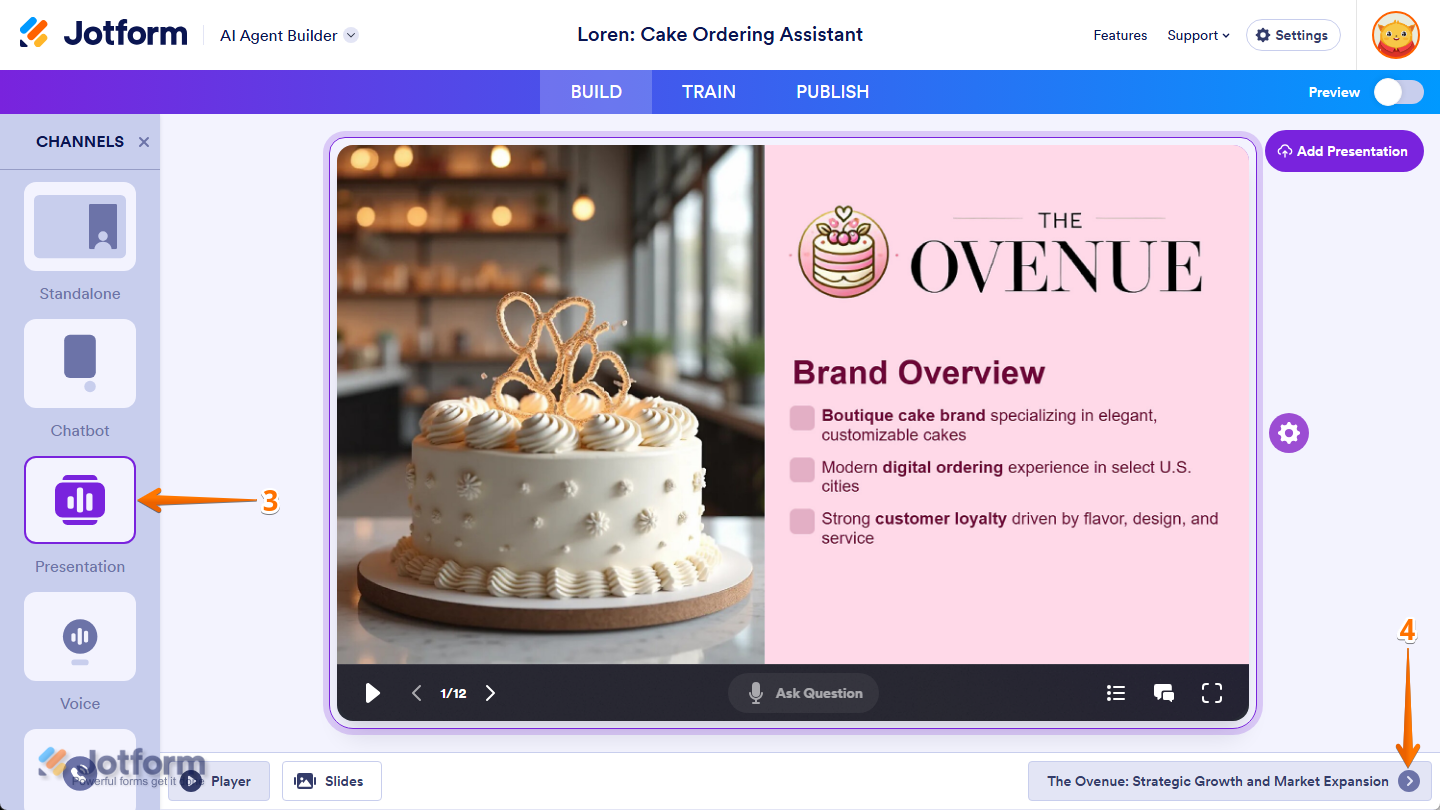Toggle the Preview switch
The image size is (1440, 810).
click(1398, 92)
